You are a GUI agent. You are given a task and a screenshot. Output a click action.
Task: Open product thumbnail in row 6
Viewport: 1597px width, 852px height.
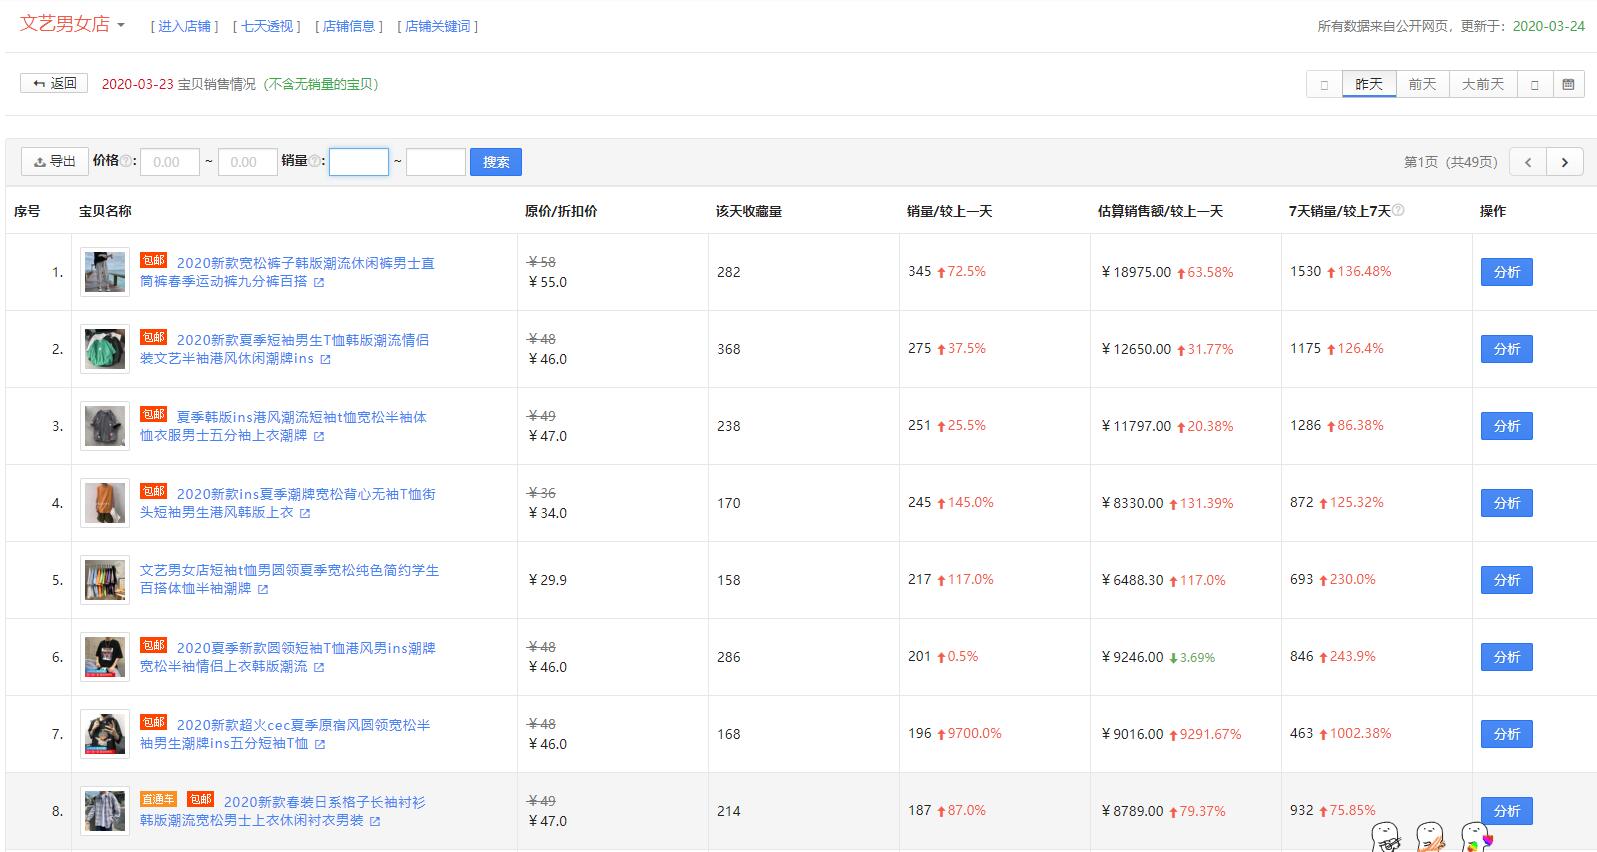pyautogui.click(x=105, y=657)
